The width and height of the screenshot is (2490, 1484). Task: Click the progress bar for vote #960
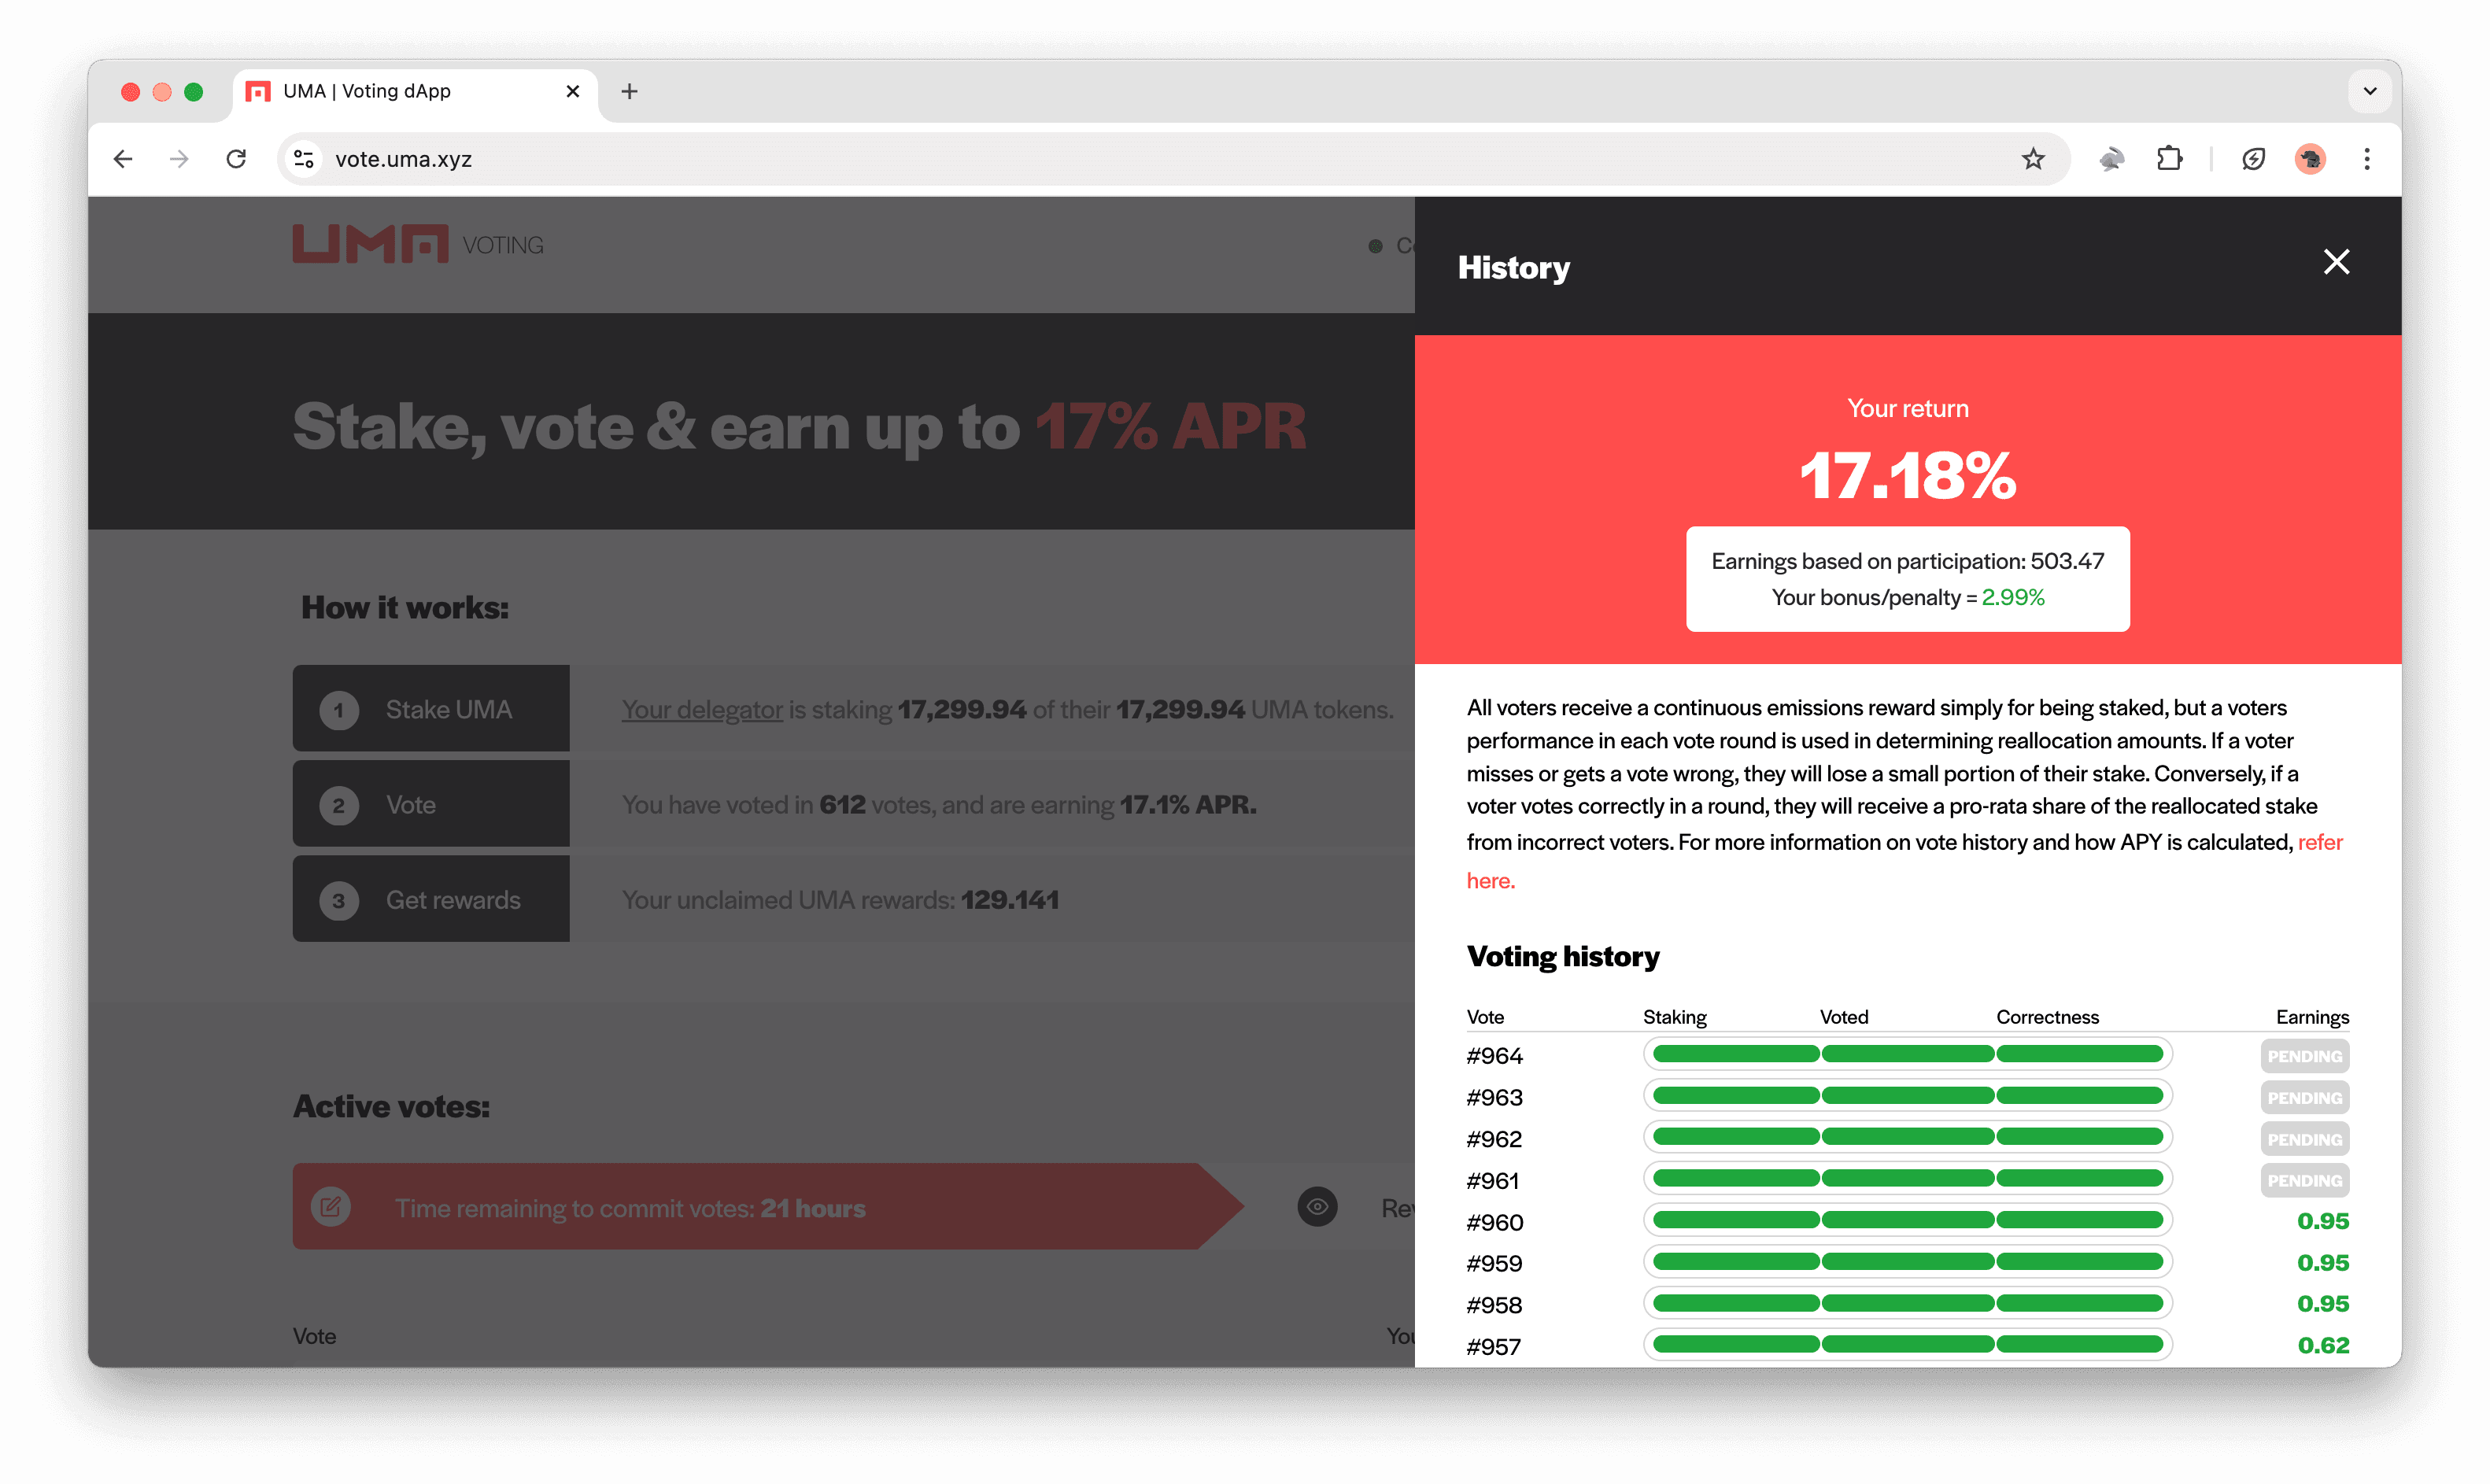point(1907,1219)
